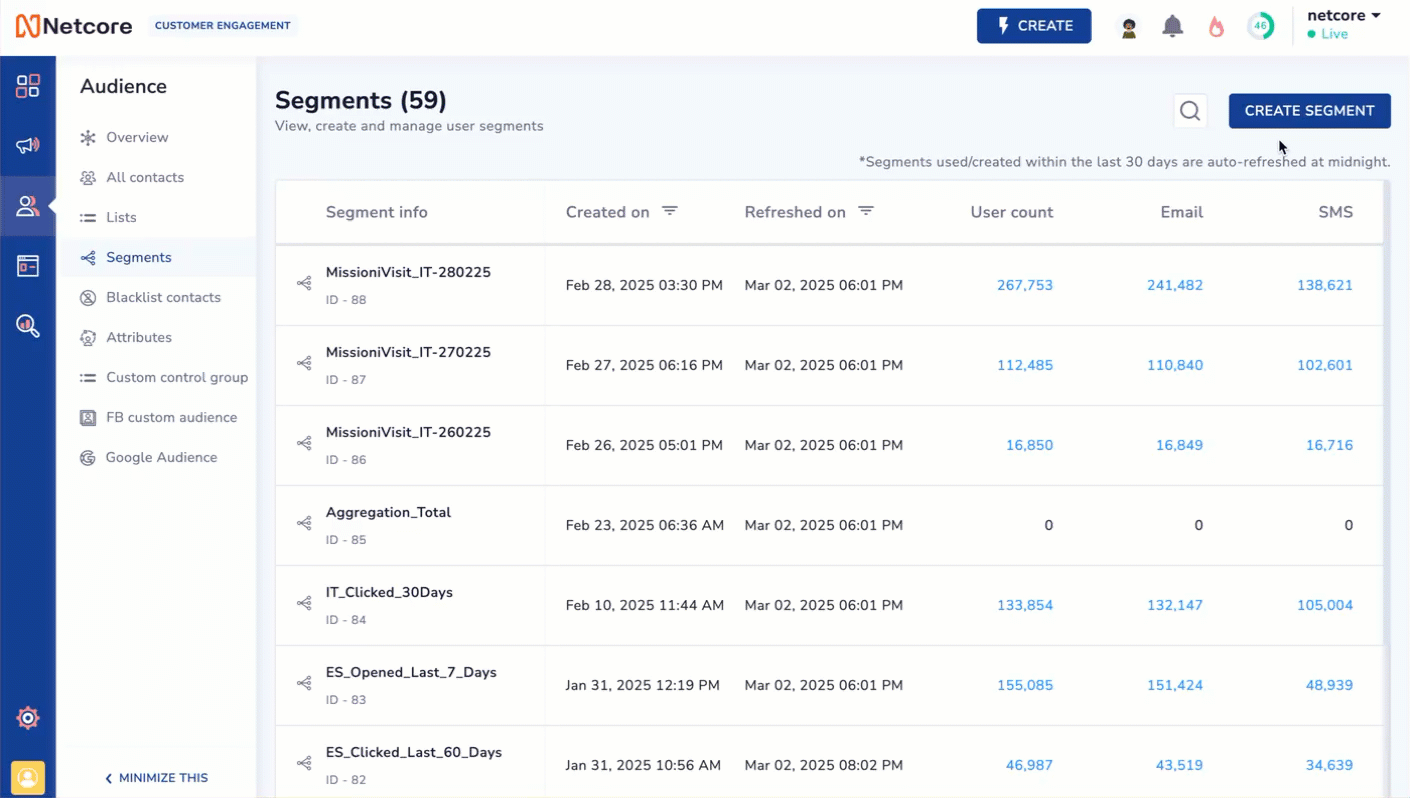This screenshot has width=1410, height=798.
Task: Open Google Audience menu item
Action: tap(161, 457)
